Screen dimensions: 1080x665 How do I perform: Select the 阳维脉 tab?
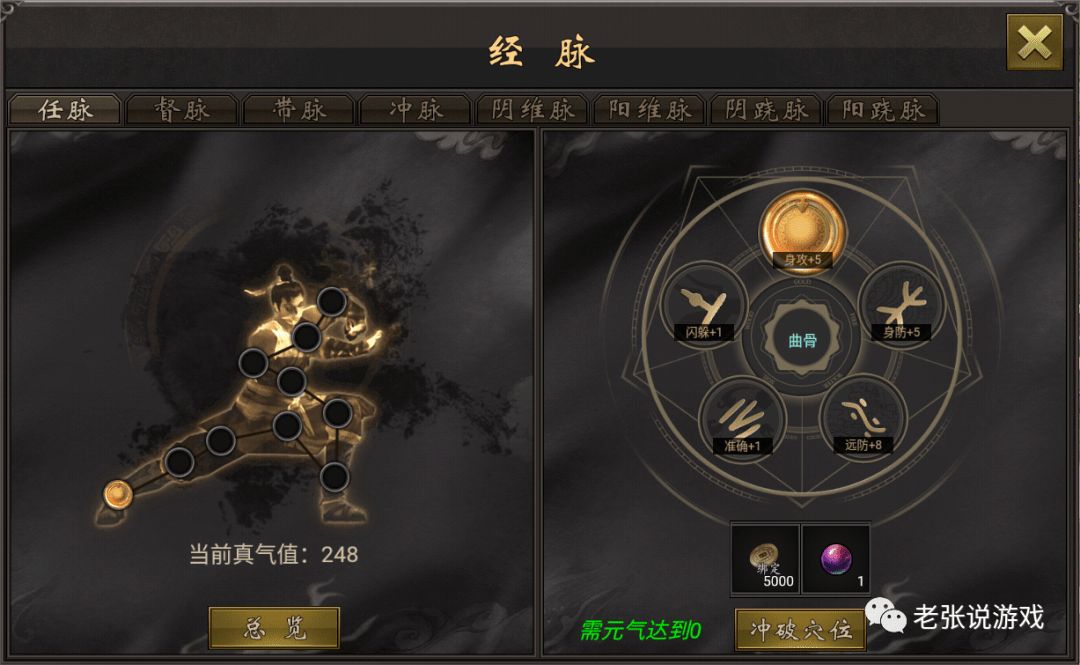(x=649, y=110)
